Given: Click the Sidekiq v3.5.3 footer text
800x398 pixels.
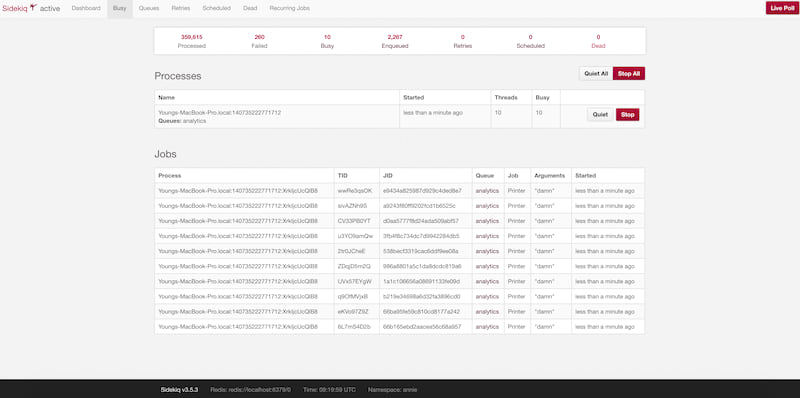Looking at the screenshot, I should [x=179, y=389].
